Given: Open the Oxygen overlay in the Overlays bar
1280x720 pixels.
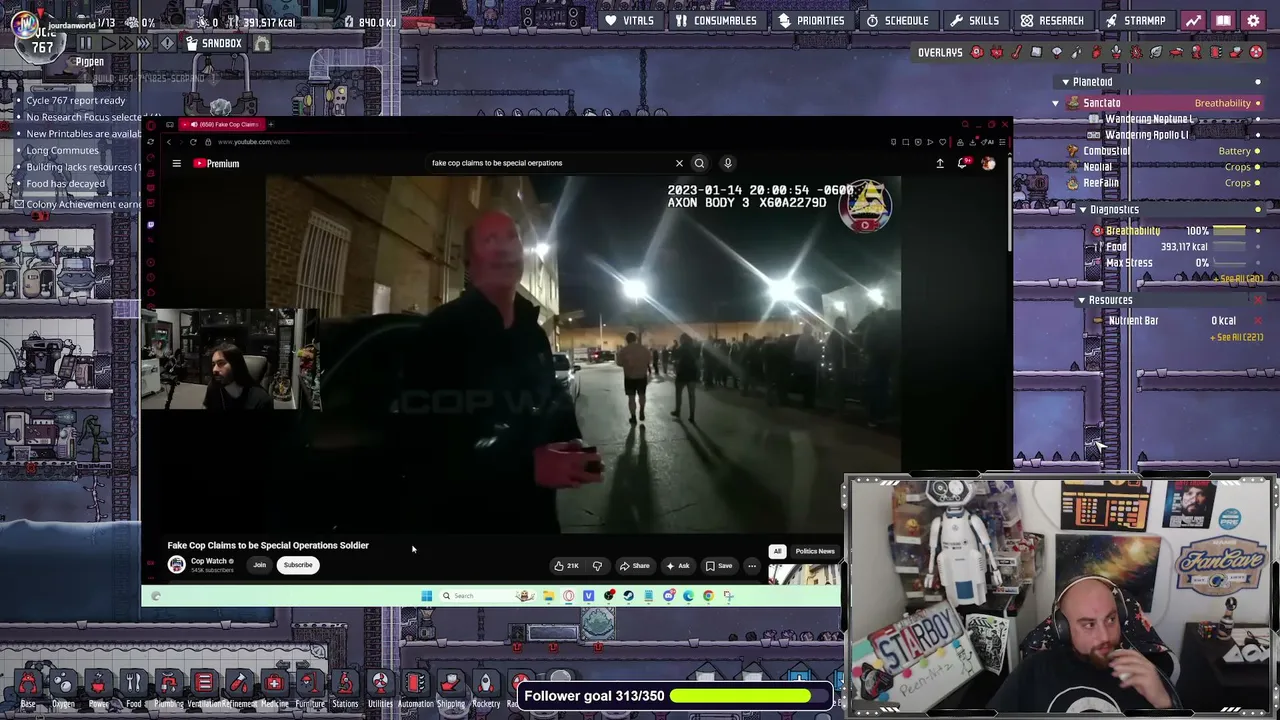Looking at the screenshot, I should click(x=977, y=52).
